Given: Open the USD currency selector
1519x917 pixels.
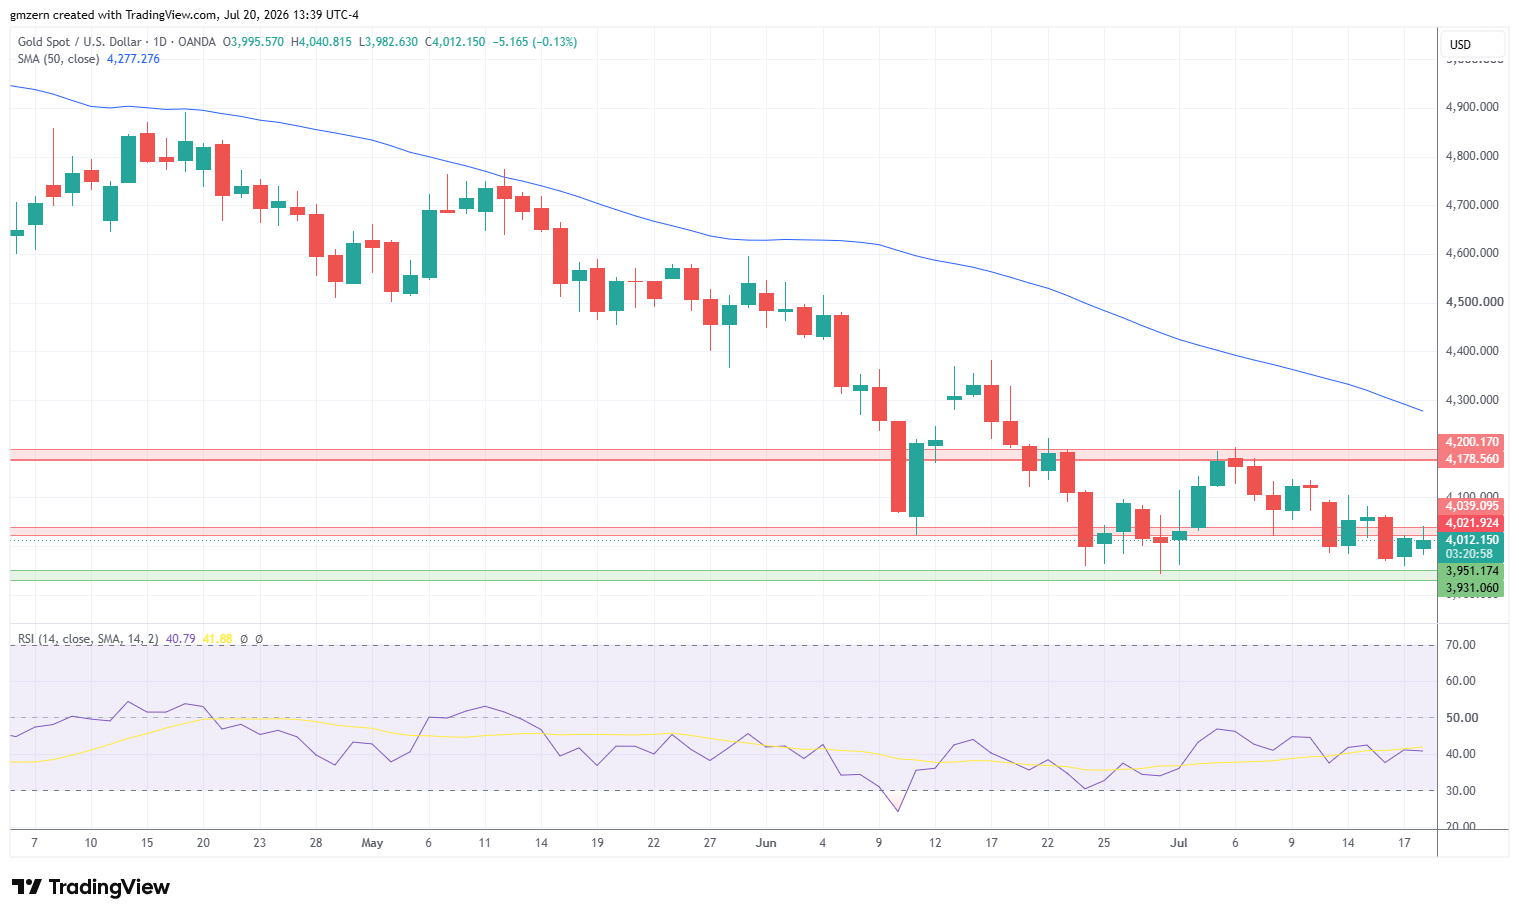Looking at the screenshot, I should coord(1472,45).
